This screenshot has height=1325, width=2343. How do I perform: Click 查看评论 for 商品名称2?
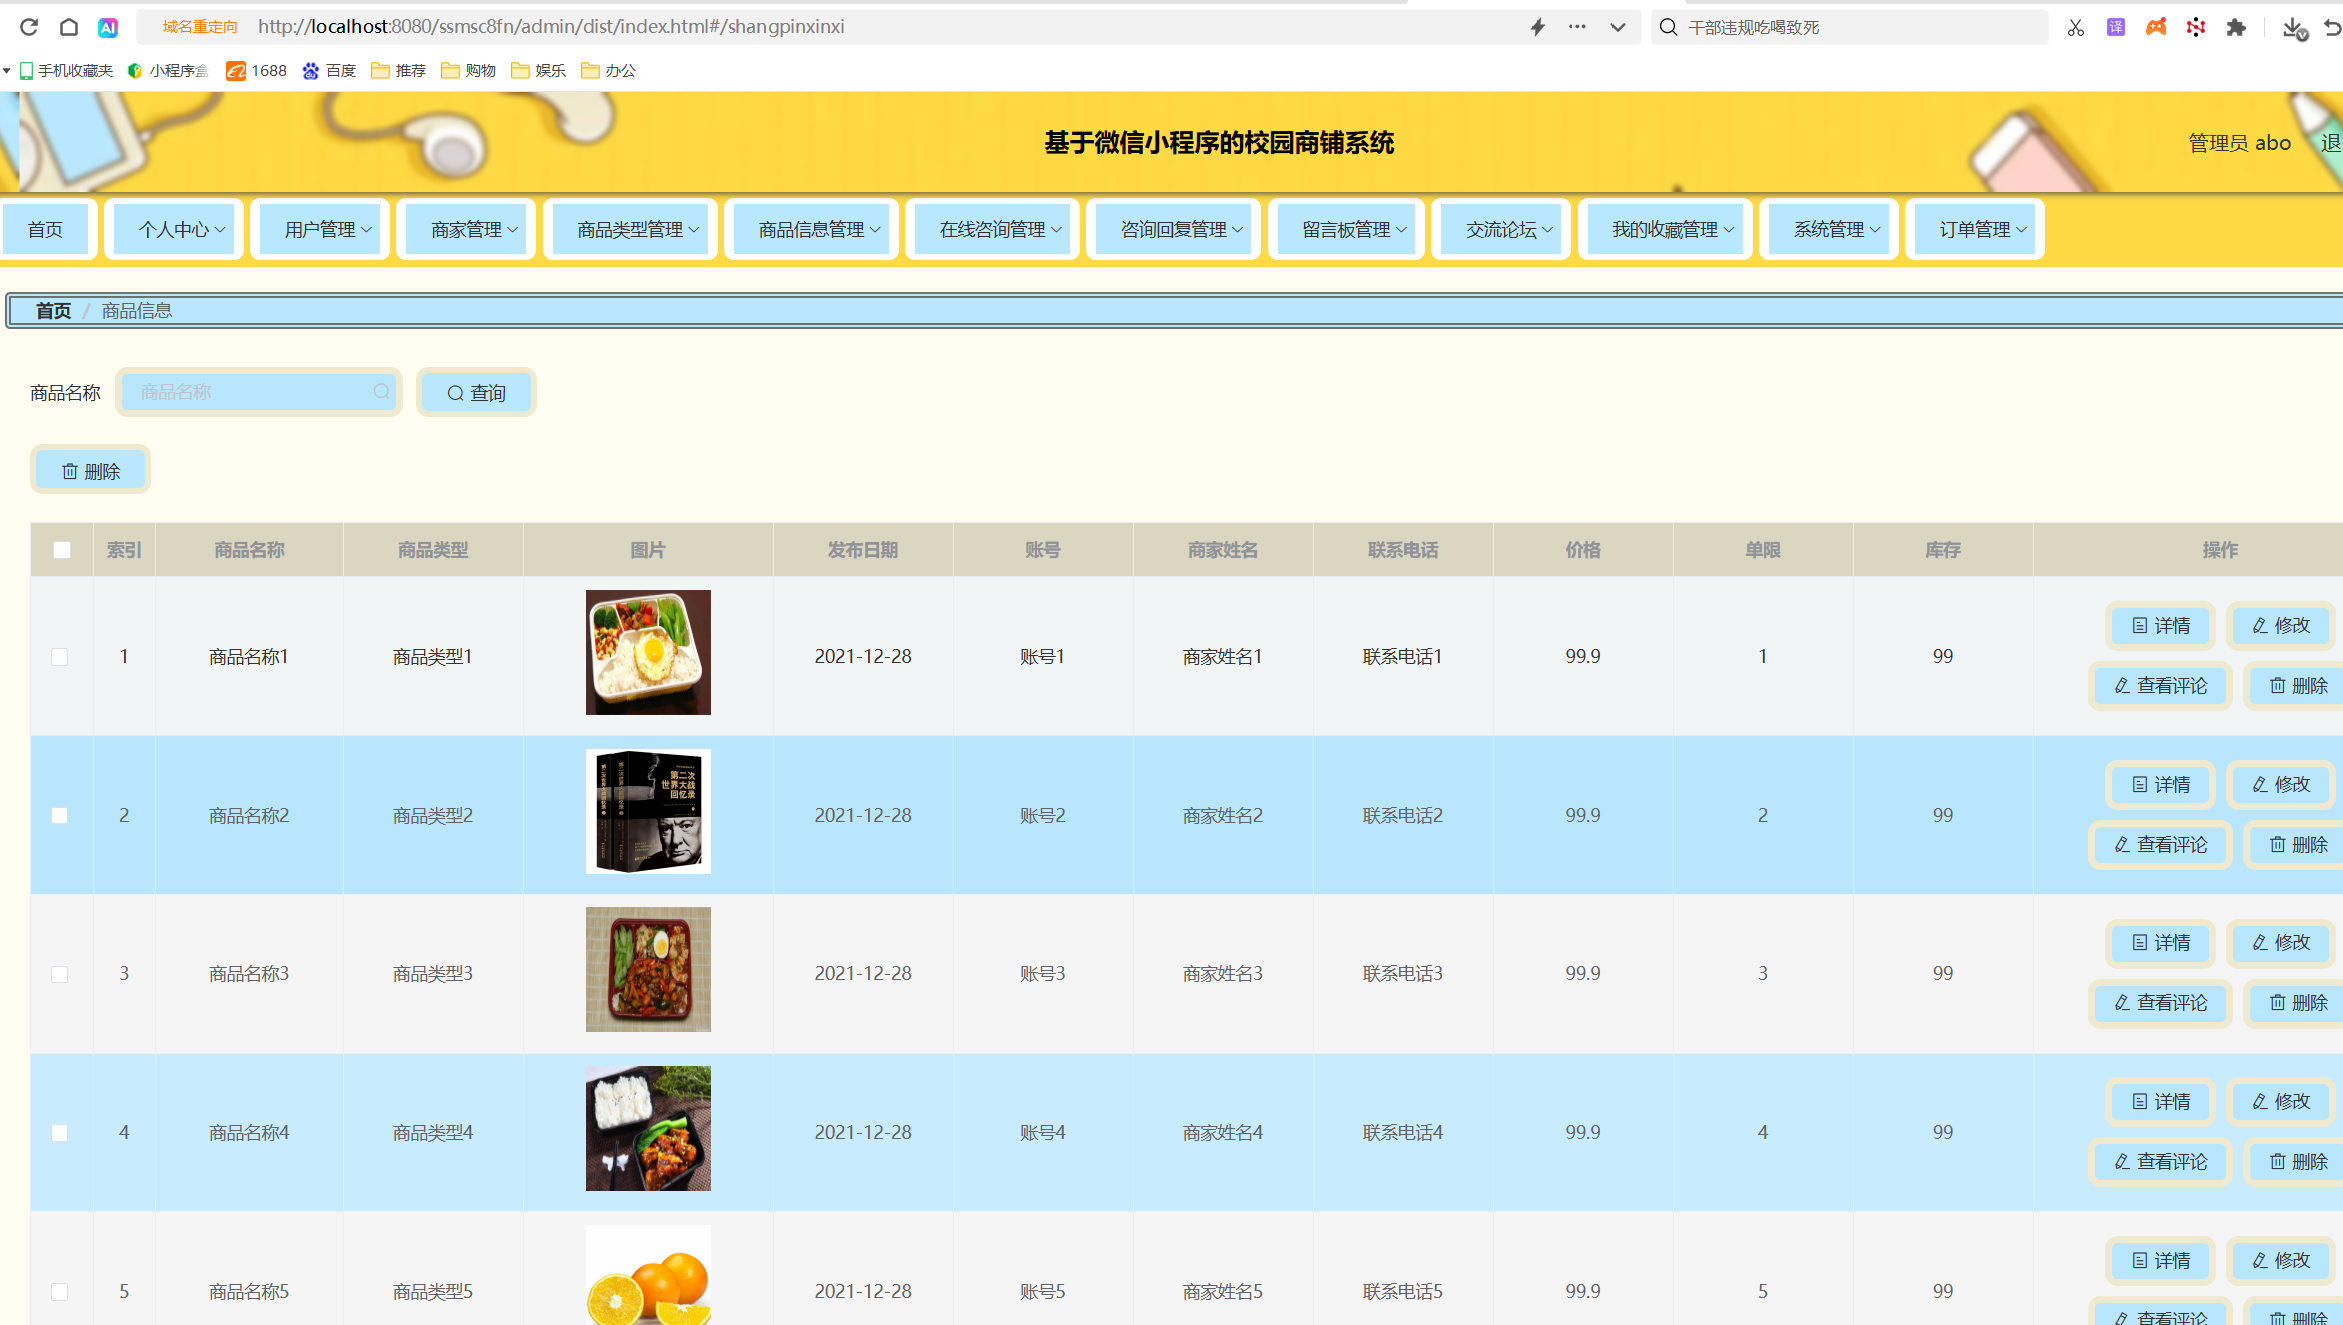2161,845
